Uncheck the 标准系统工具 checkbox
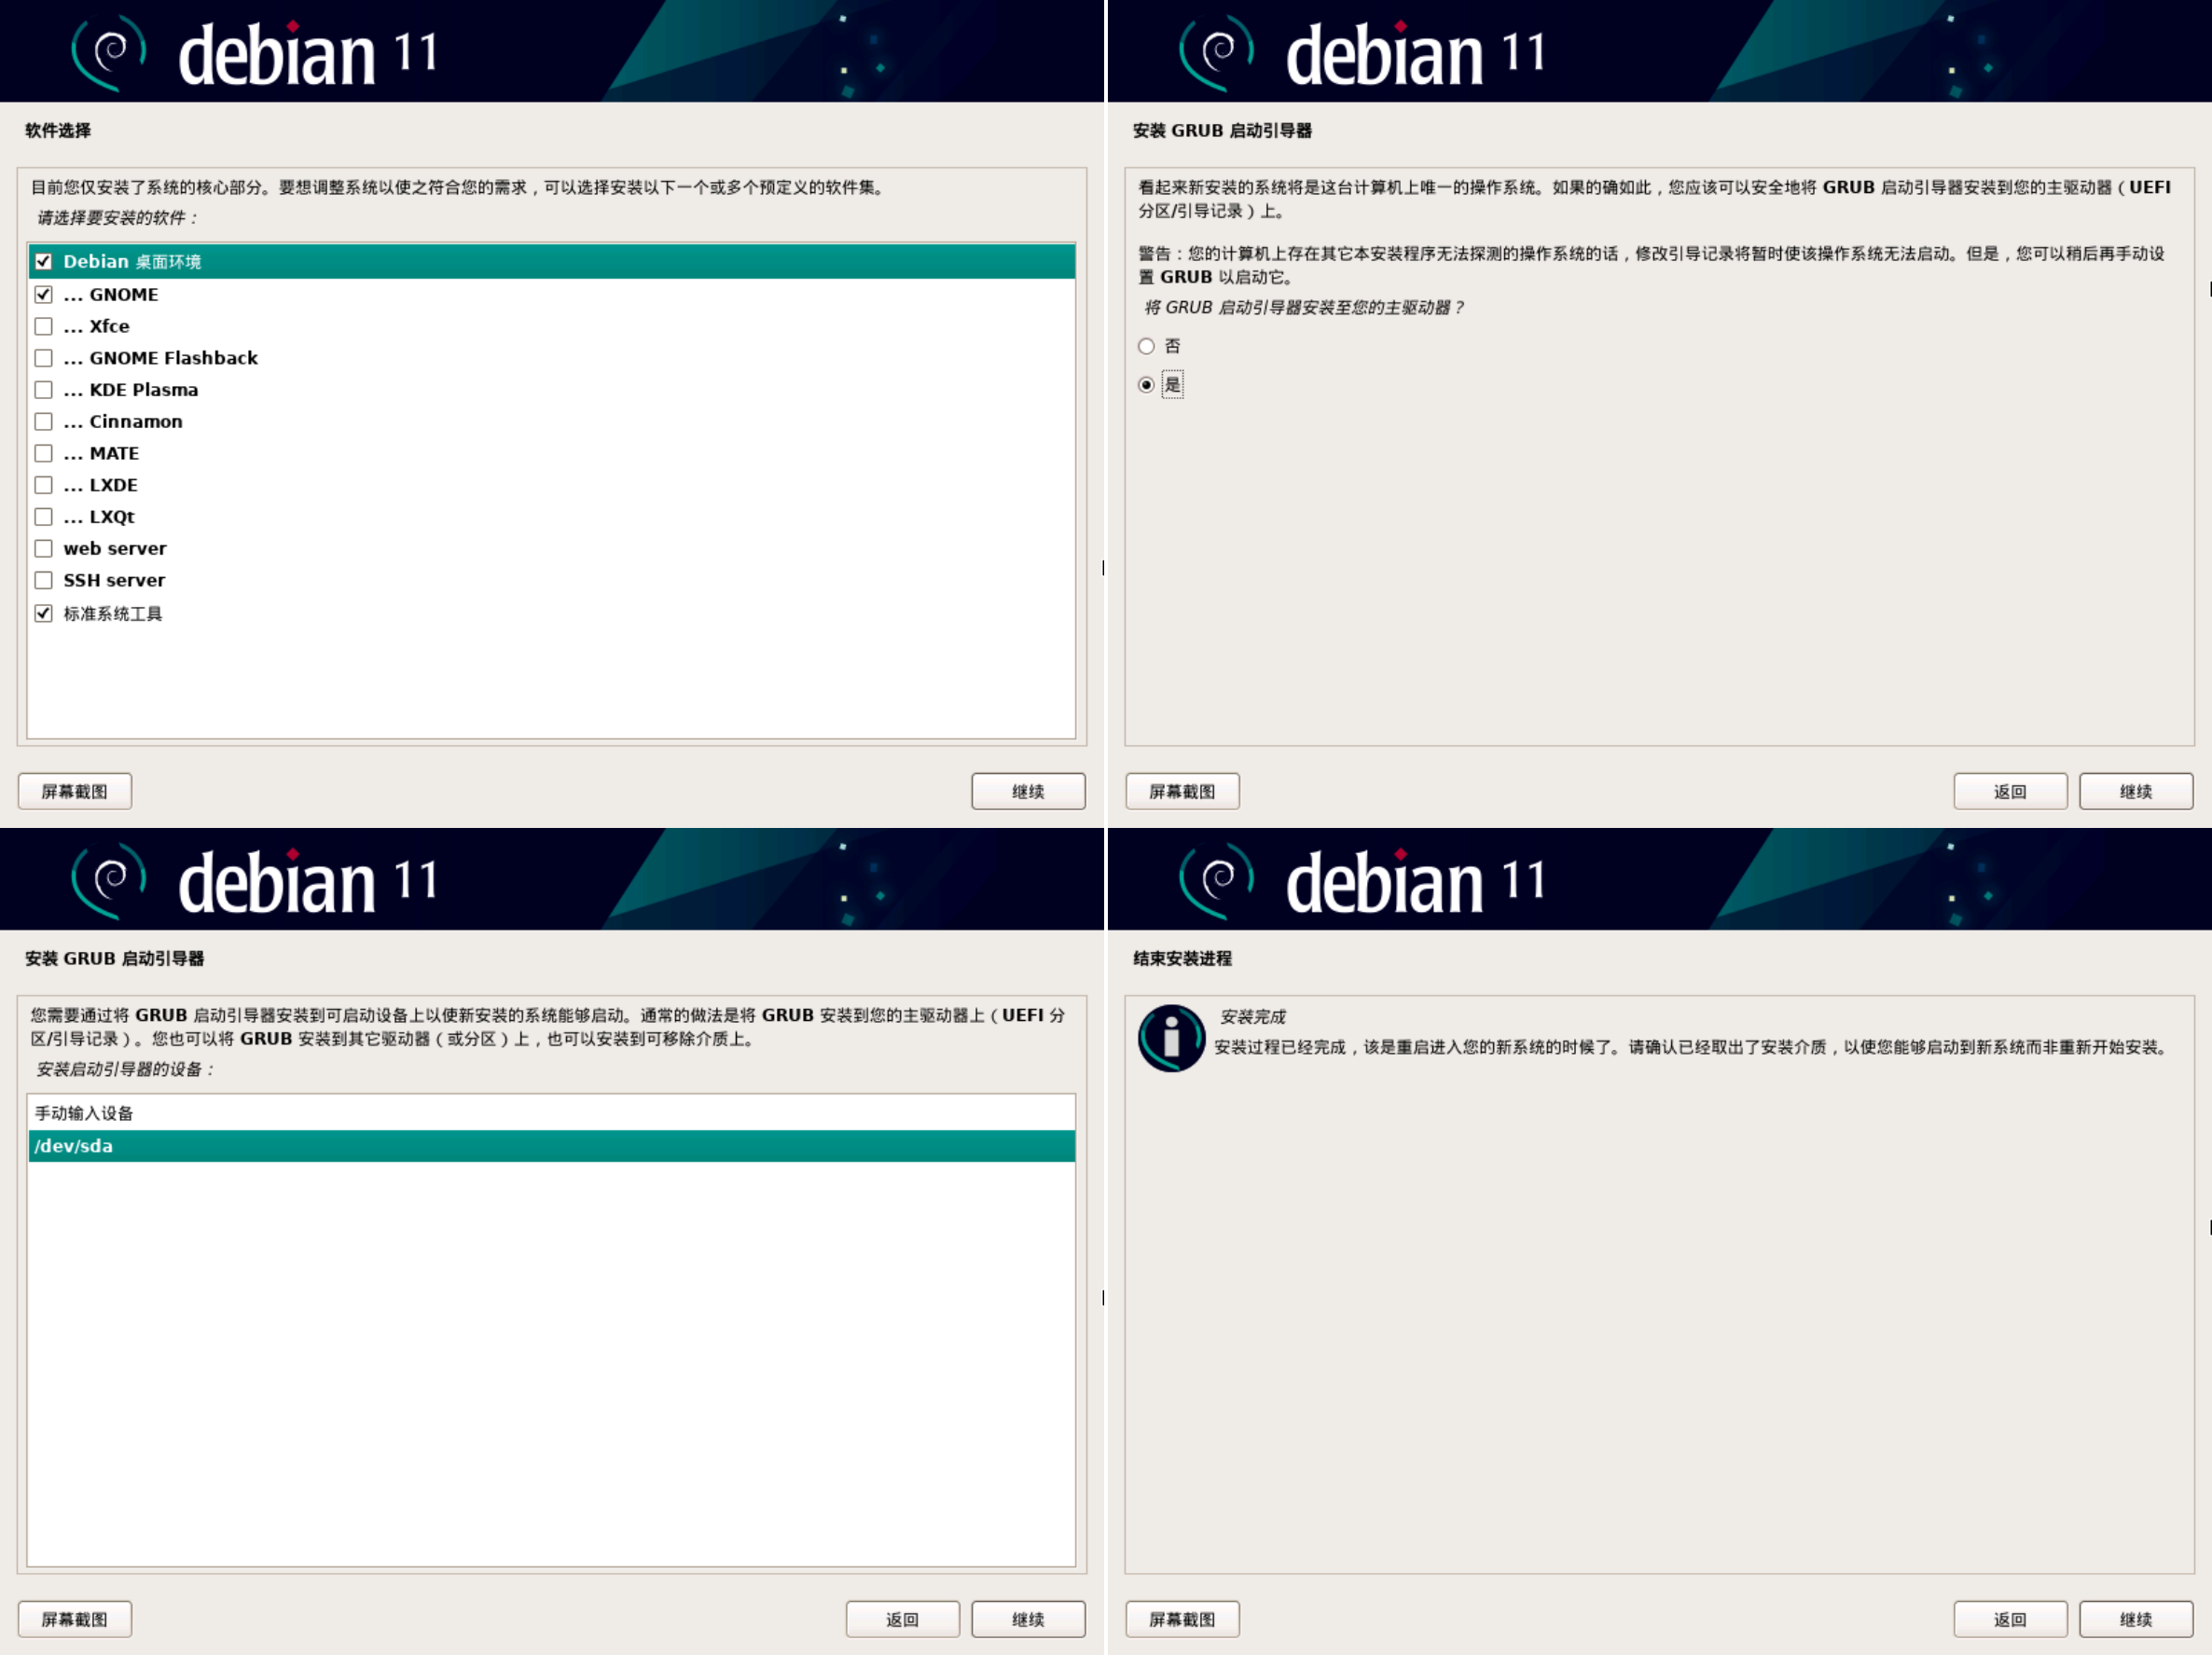 pos(43,614)
